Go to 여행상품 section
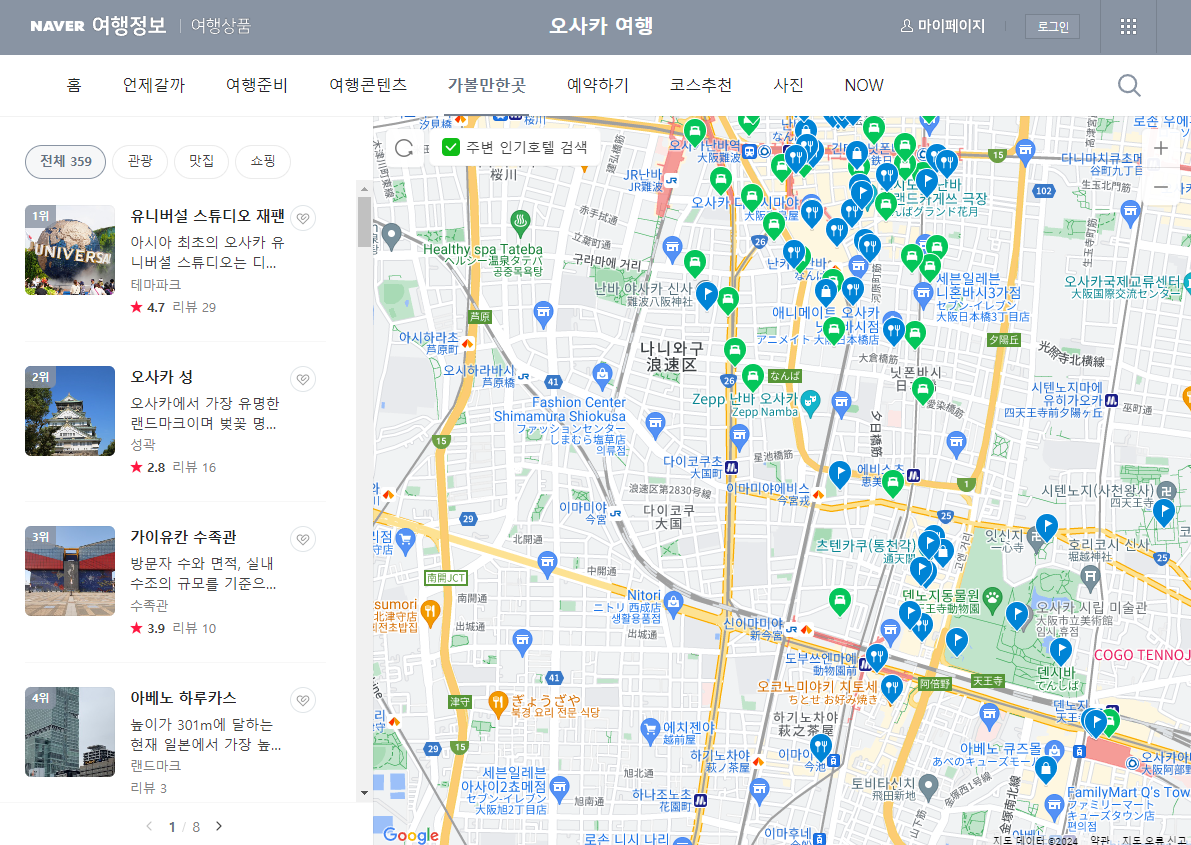The width and height of the screenshot is (1191, 845). coord(220,26)
